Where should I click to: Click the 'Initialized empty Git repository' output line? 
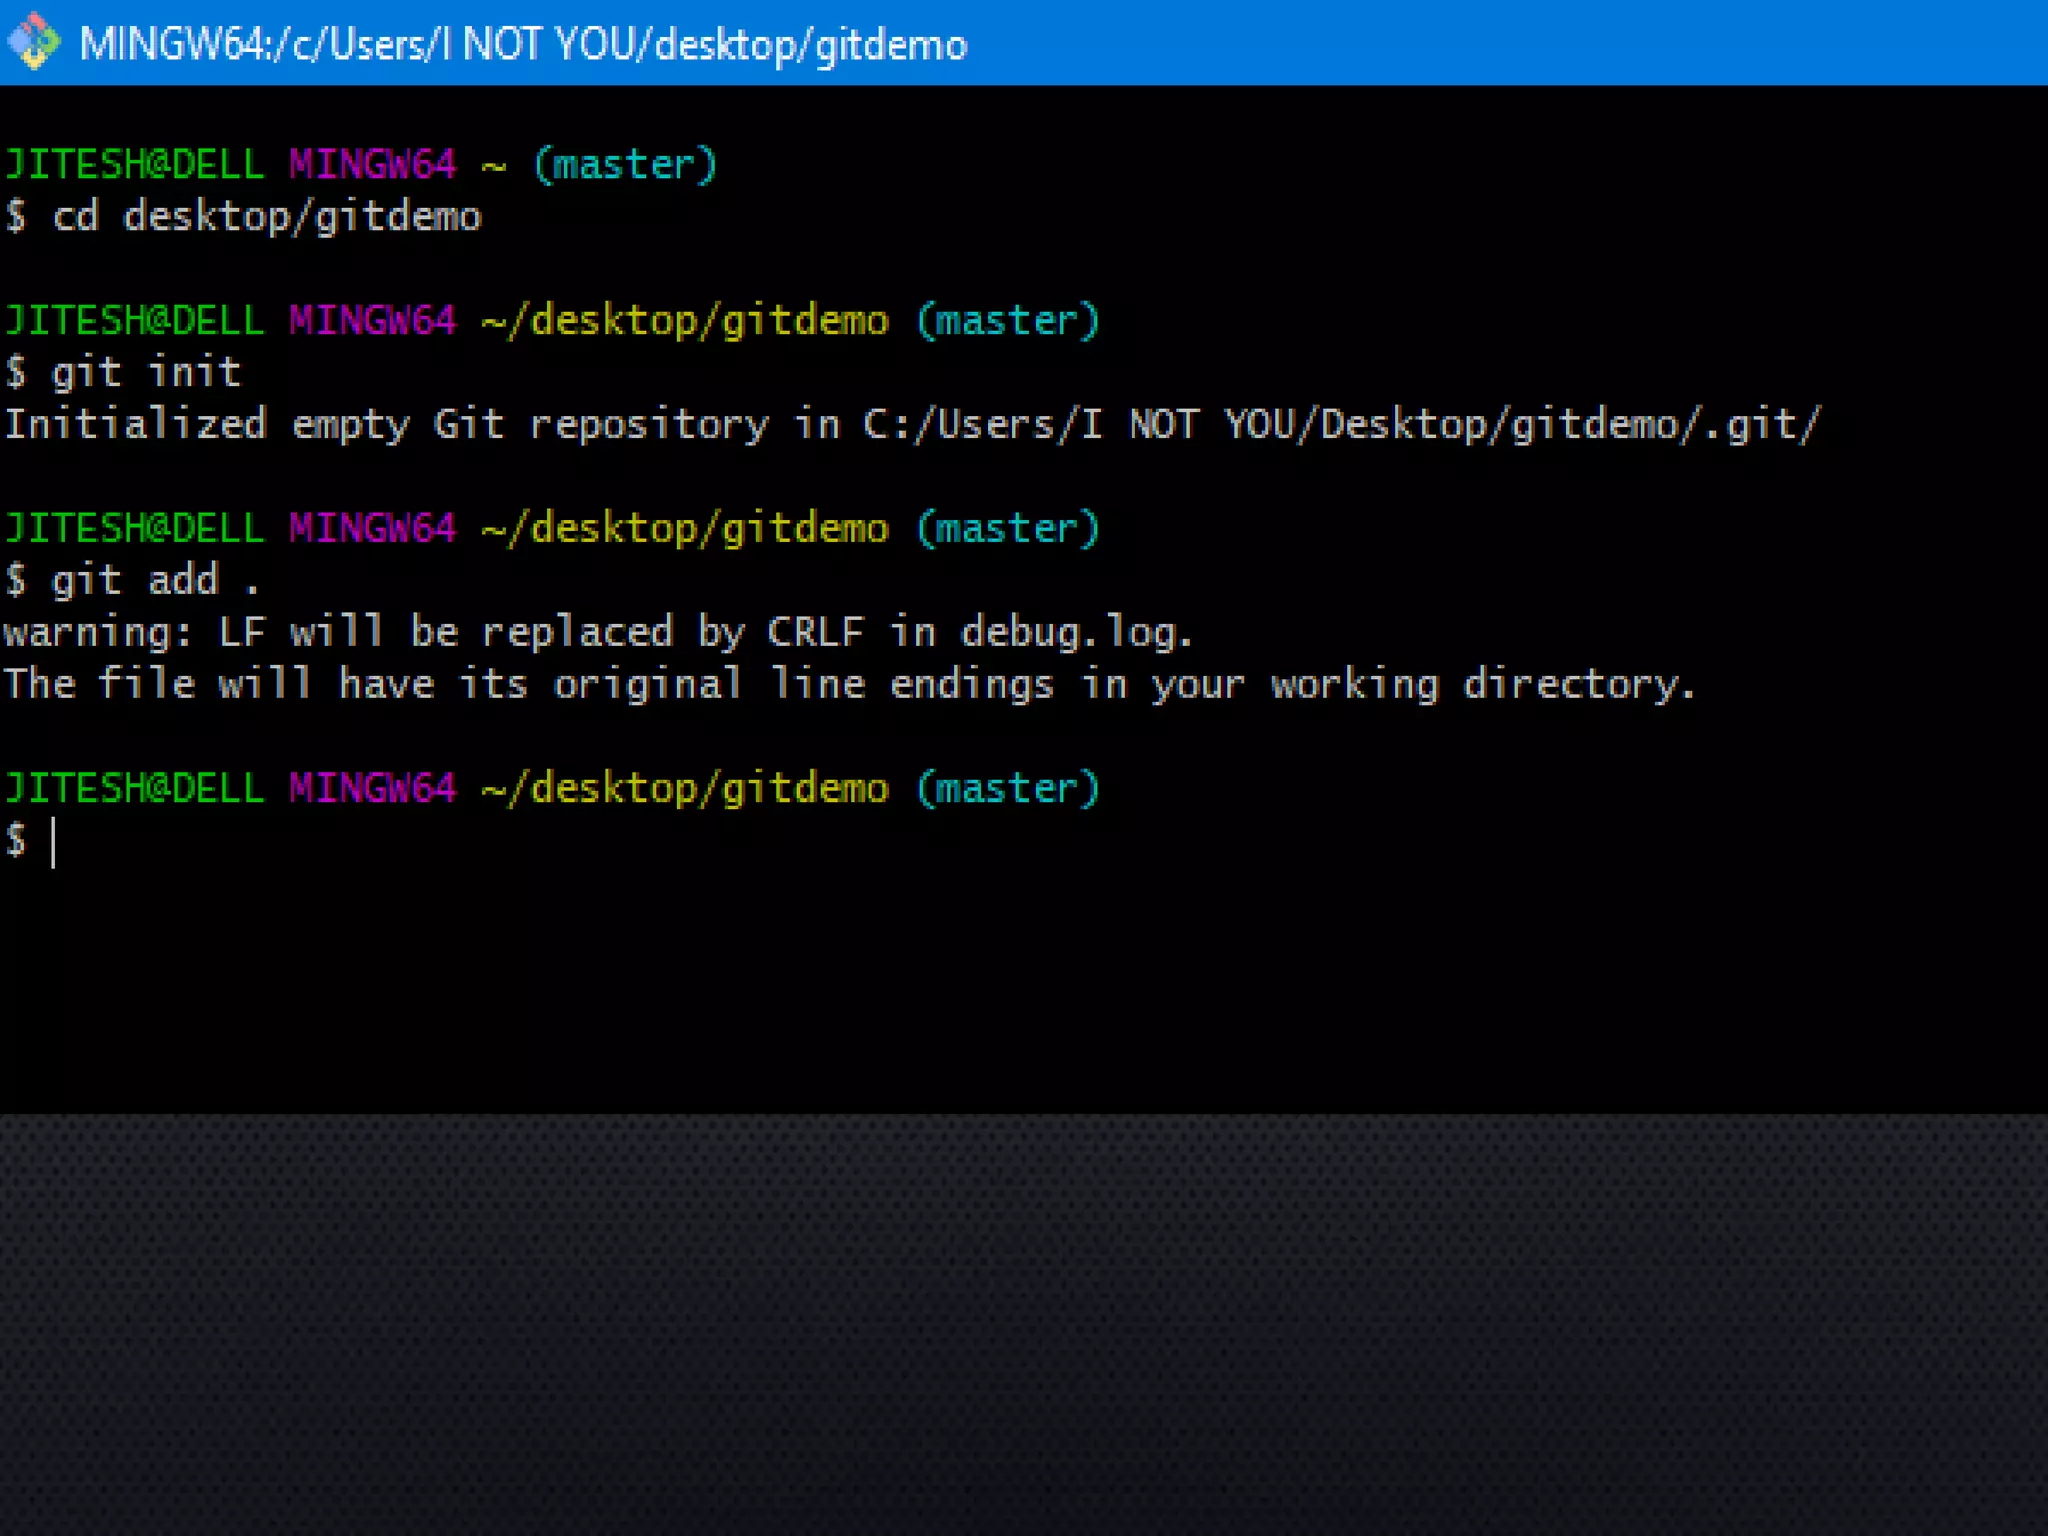pyautogui.click(x=385, y=425)
